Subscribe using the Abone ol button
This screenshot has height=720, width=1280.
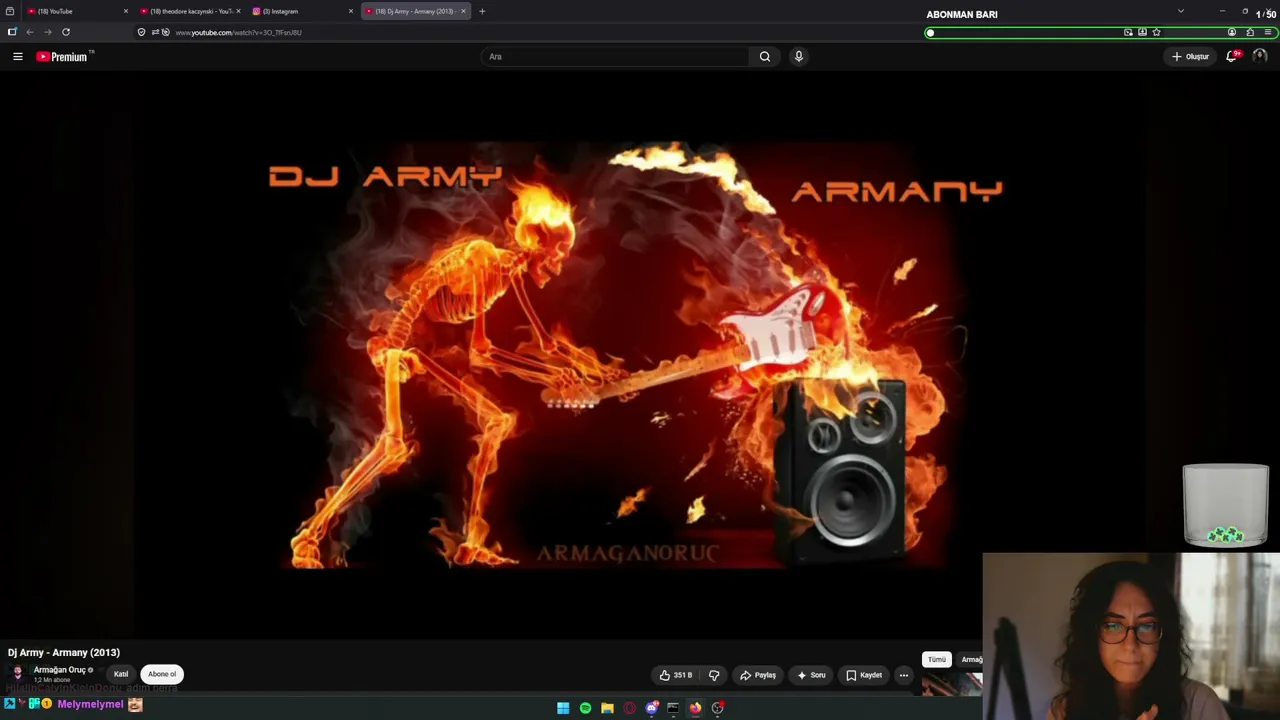162,674
